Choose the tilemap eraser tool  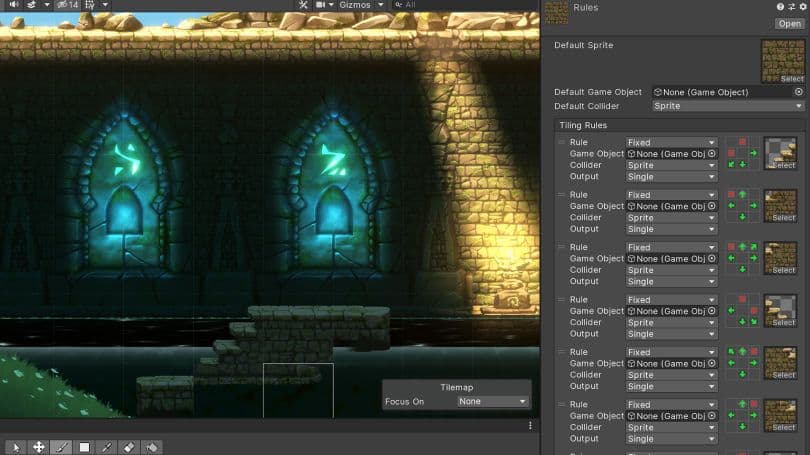coord(129,447)
